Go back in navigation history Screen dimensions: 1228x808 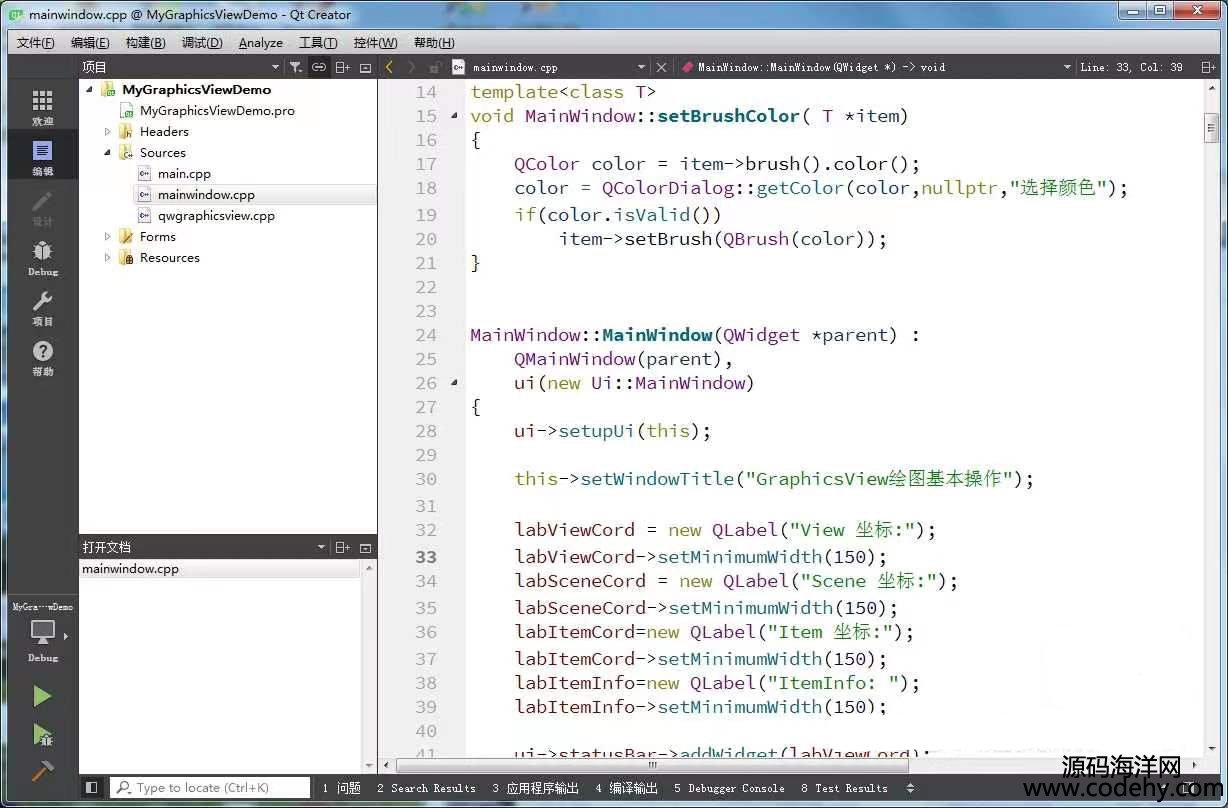389,67
